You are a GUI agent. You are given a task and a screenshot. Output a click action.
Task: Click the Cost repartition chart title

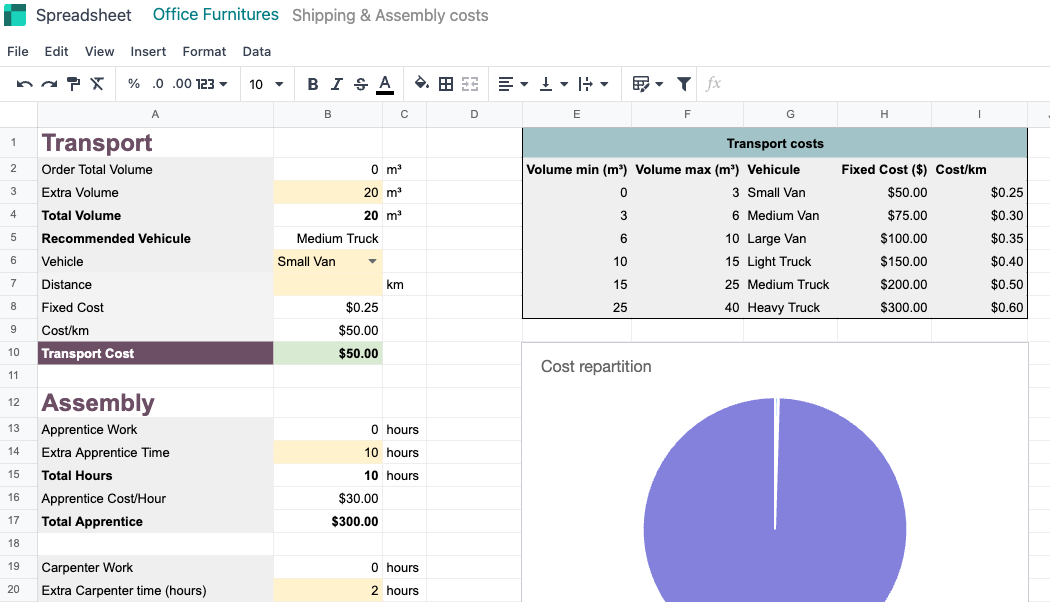[x=596, y=366]
